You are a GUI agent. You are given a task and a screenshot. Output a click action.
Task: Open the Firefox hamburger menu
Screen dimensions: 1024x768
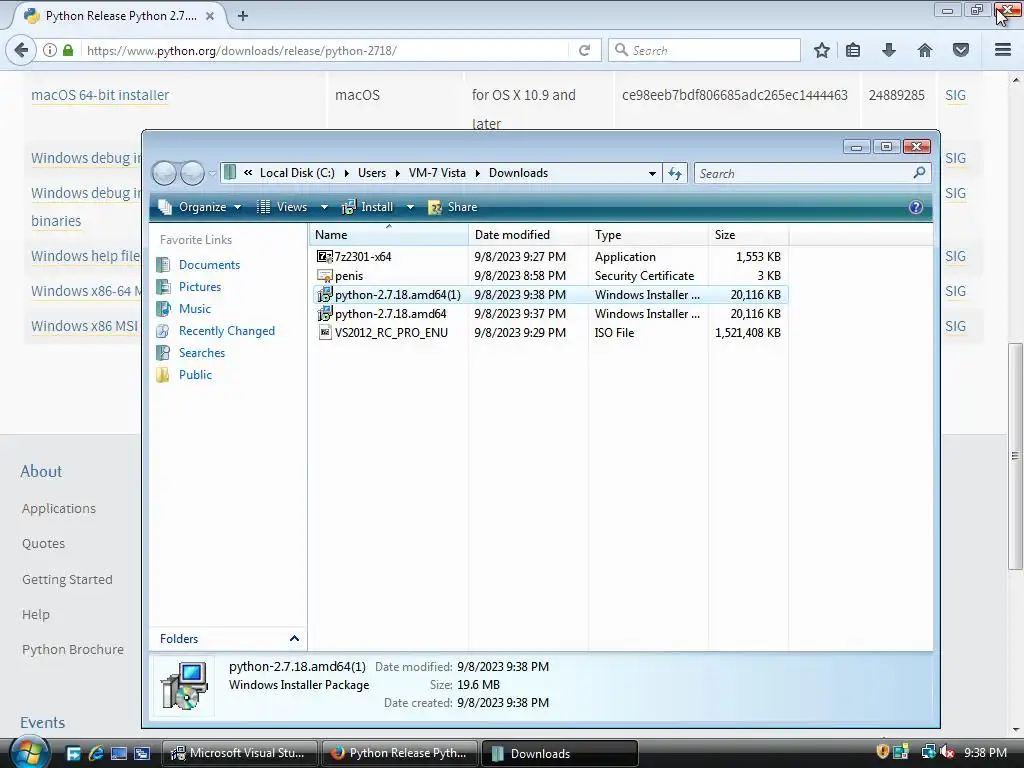pos(1003,50)
